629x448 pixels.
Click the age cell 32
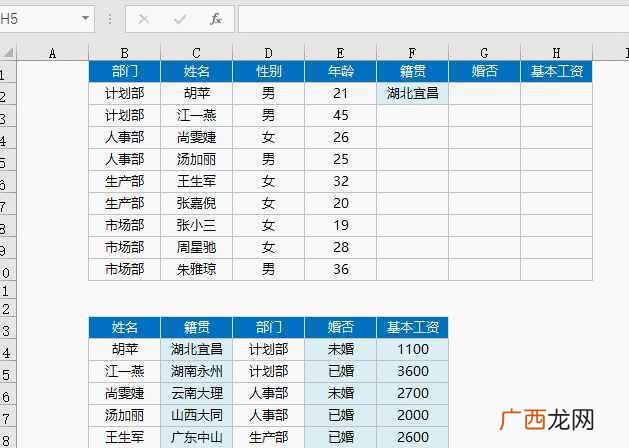point(340,181)
